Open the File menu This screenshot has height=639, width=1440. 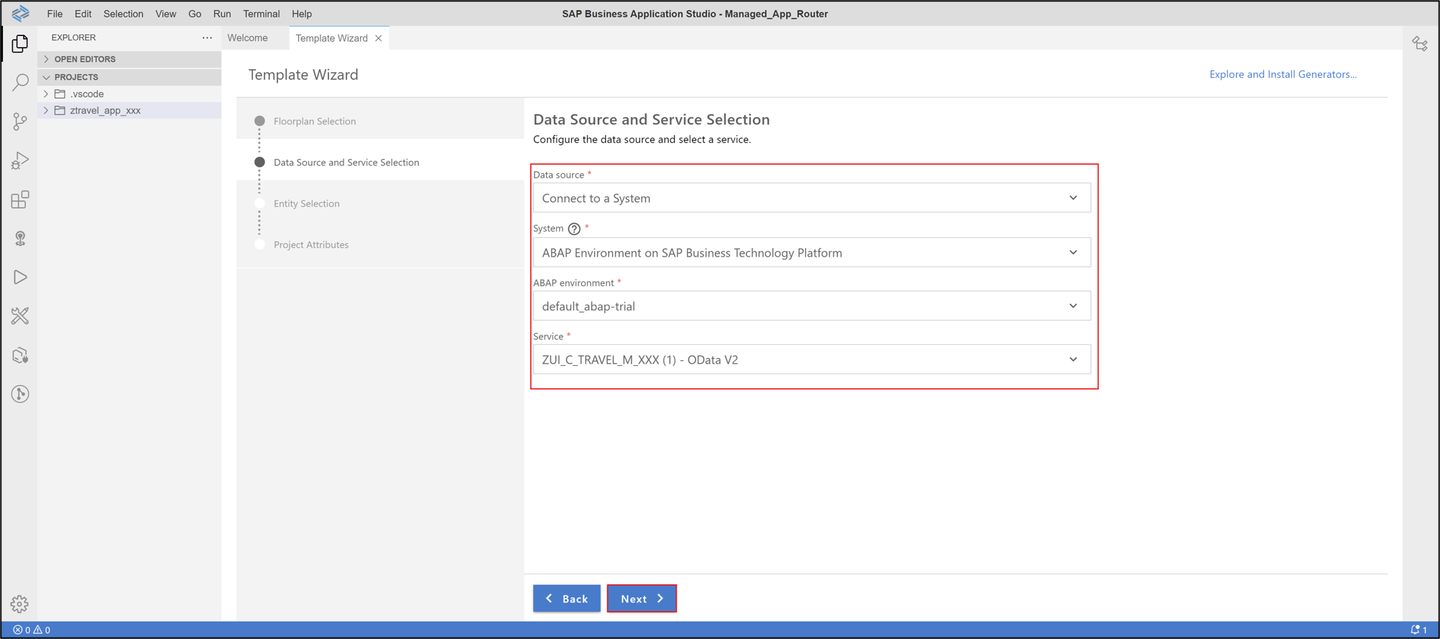point(55,14)
